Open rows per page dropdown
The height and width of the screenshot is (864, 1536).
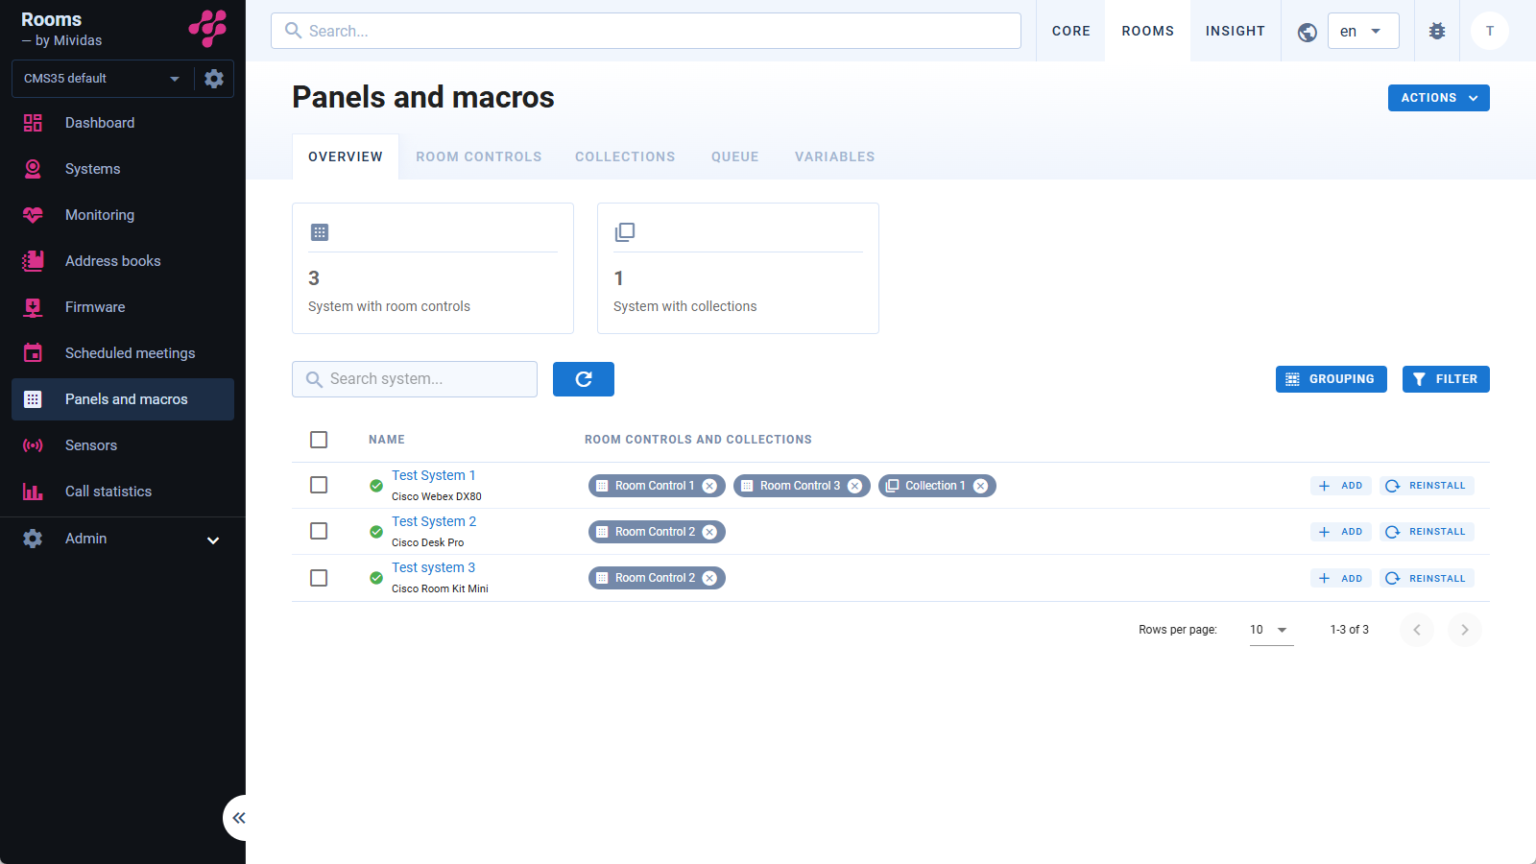(x=1271, y=630)
